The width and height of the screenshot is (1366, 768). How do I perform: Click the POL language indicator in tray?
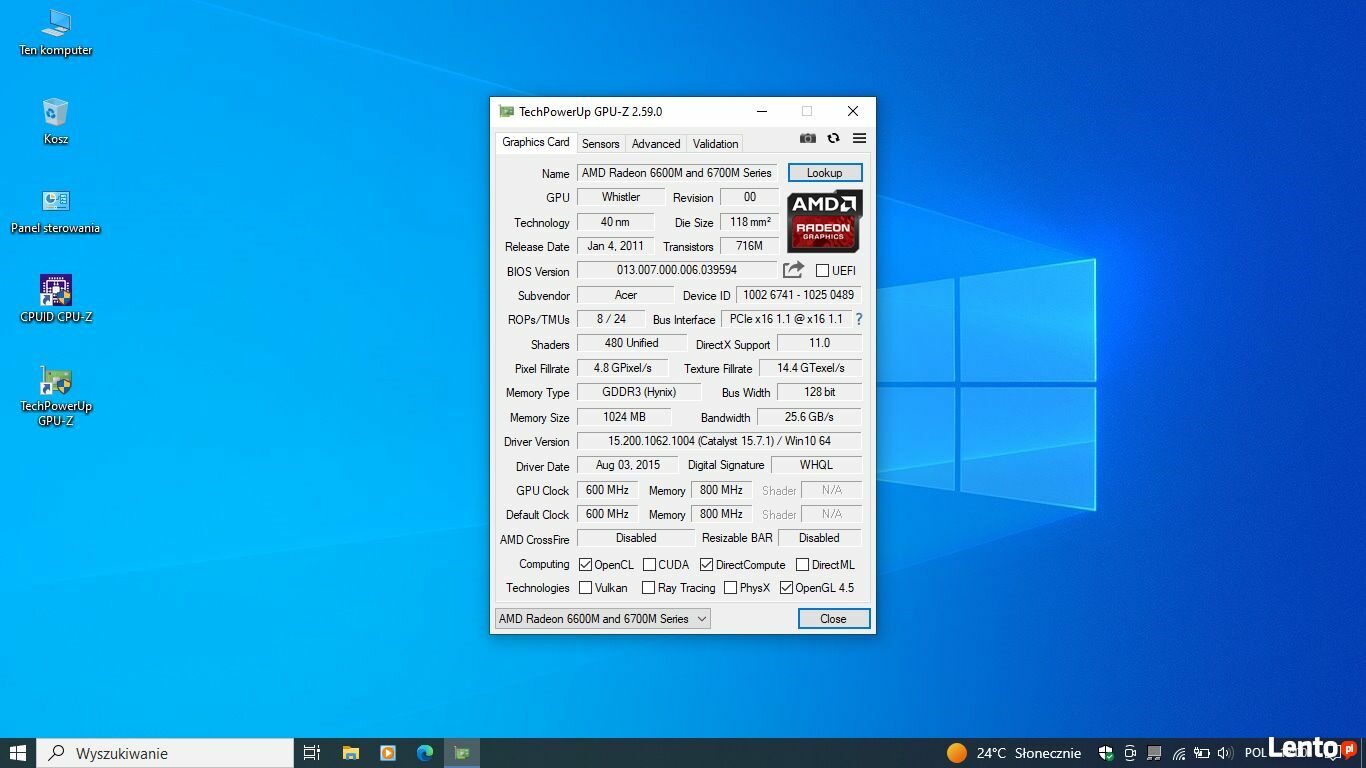click(1256, 753)
